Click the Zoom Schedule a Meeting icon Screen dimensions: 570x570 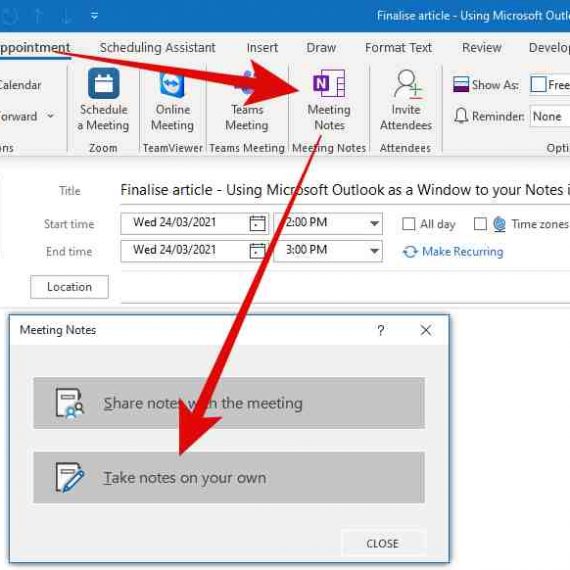(x=104, y=83)
